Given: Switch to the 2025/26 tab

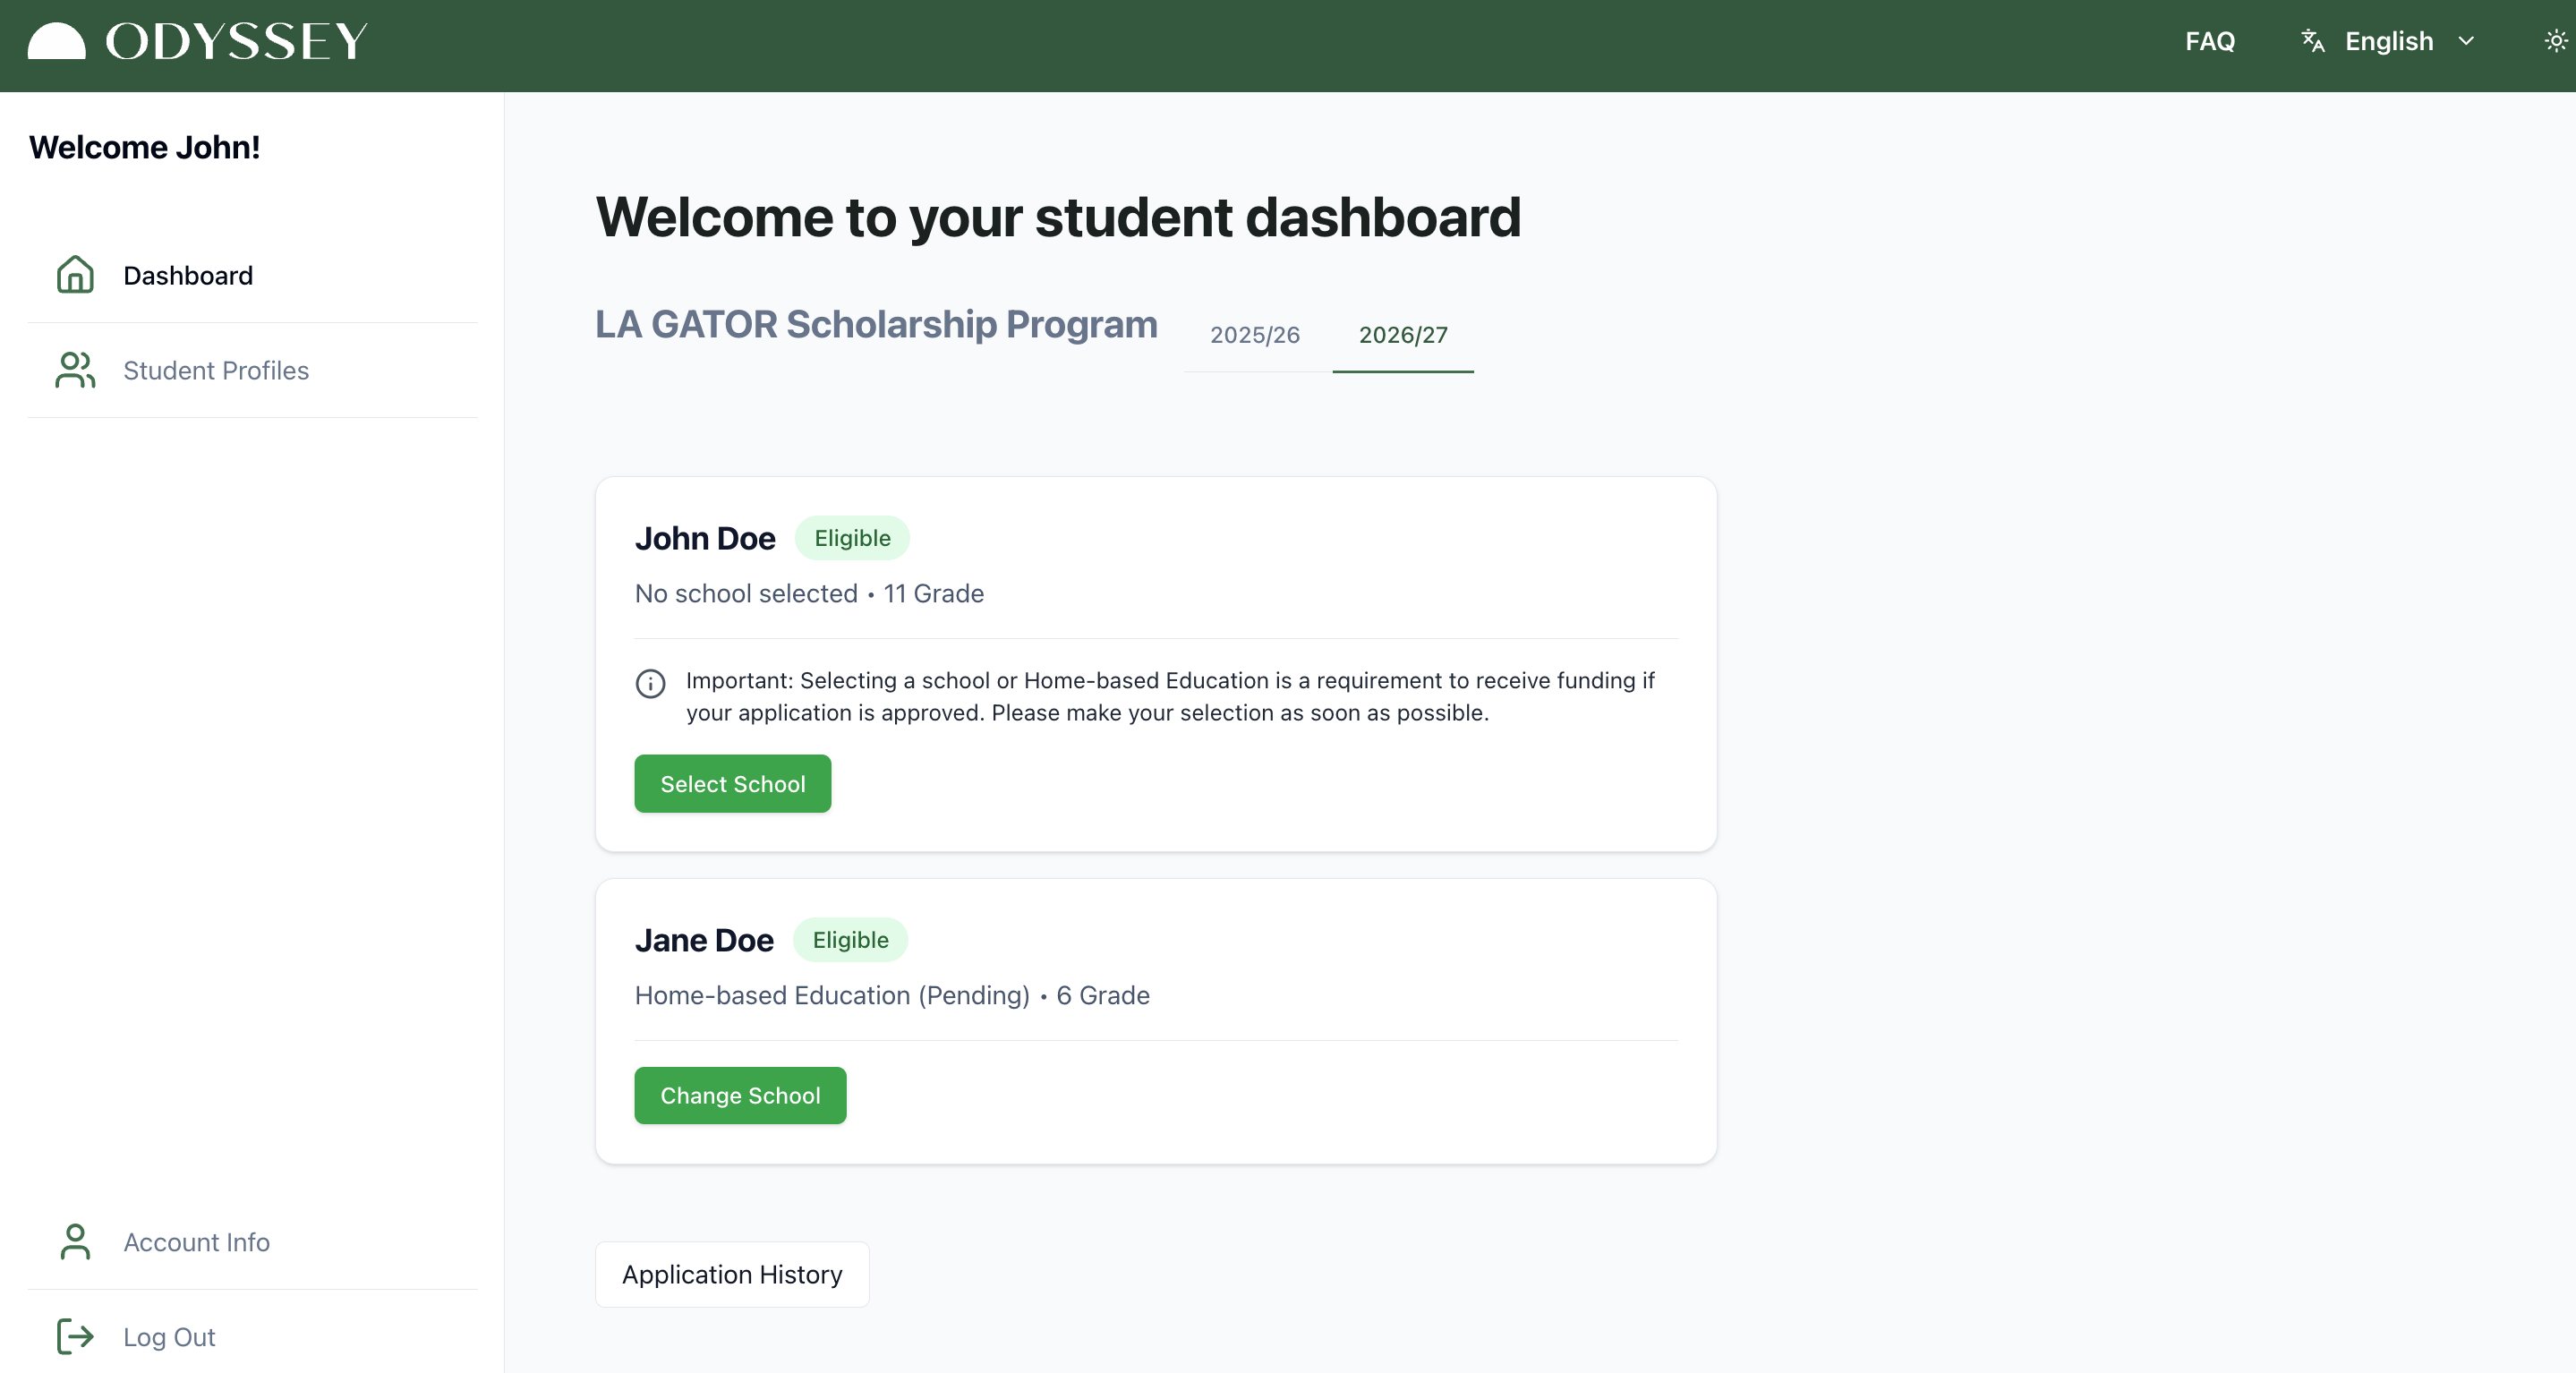Looking at the screenshot, I should coord(1254,335).
